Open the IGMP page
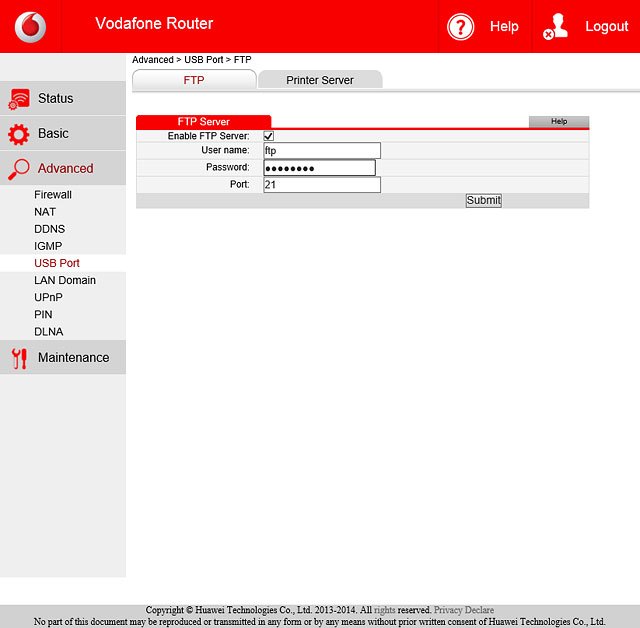The image size is (640, 628). point(48,246)
